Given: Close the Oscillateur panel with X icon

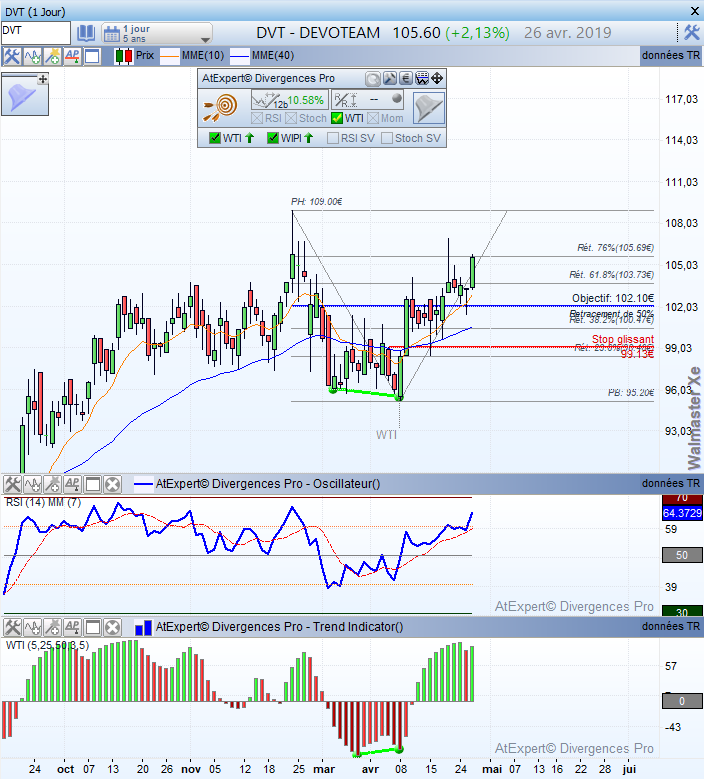Looking at the screenshot, I should (113, 484).
